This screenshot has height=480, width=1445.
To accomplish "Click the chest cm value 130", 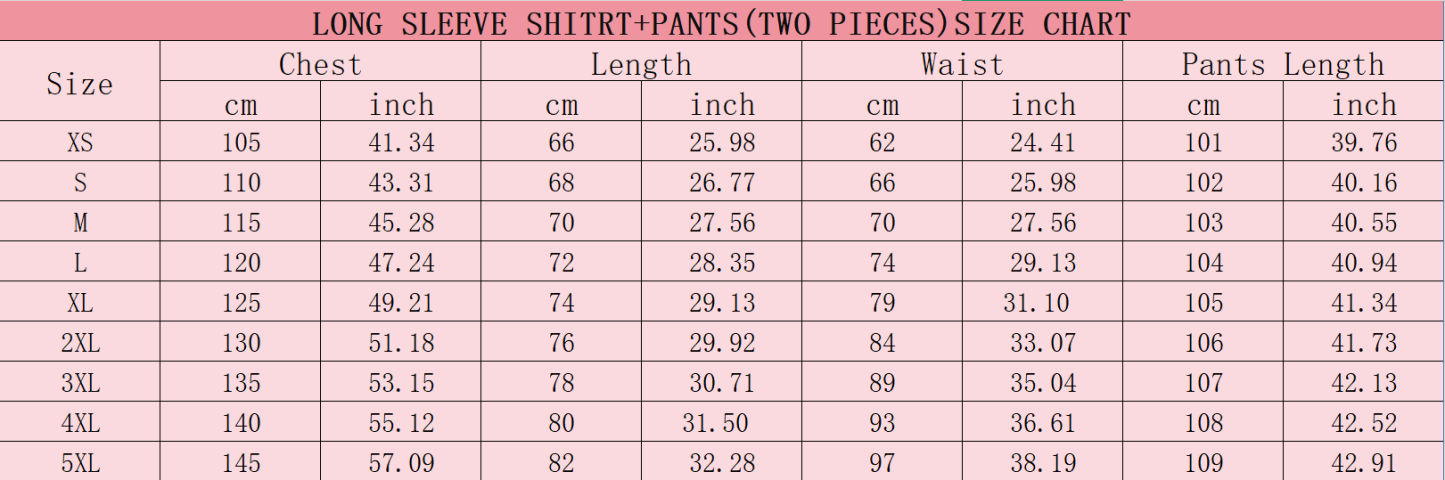I will pos(240,342).
